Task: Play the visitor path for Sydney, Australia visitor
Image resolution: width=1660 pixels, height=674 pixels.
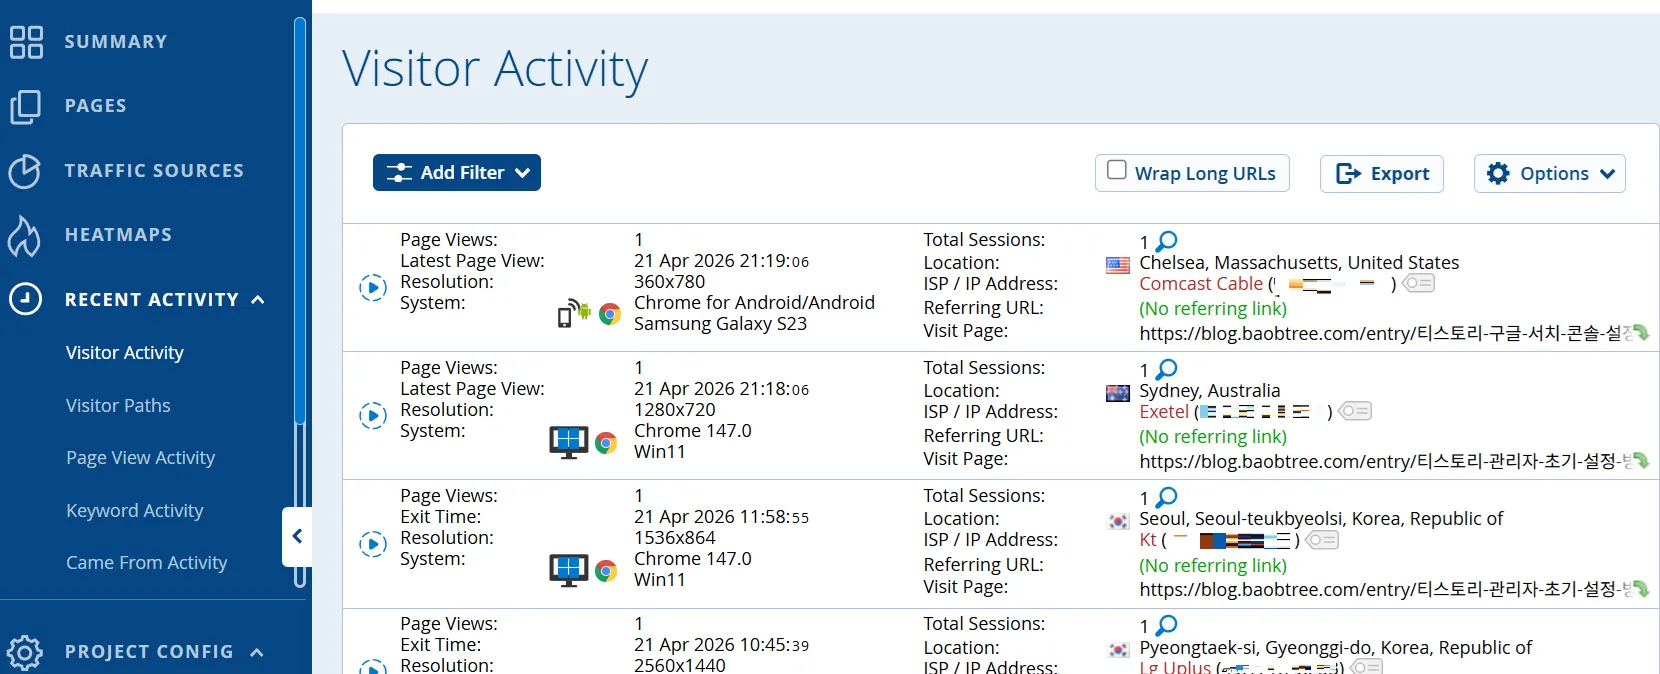Action: point(372,416)
